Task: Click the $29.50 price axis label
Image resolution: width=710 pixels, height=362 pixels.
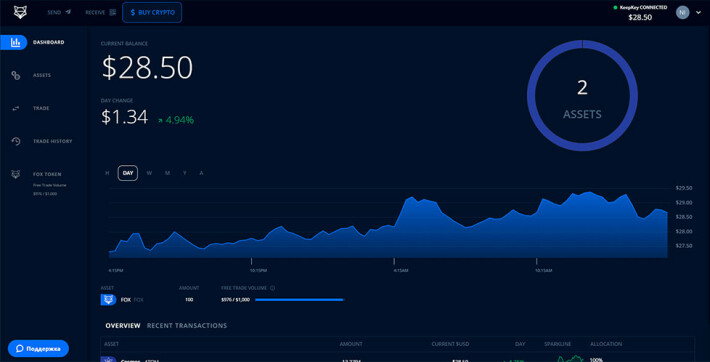Action: point(683,188)
